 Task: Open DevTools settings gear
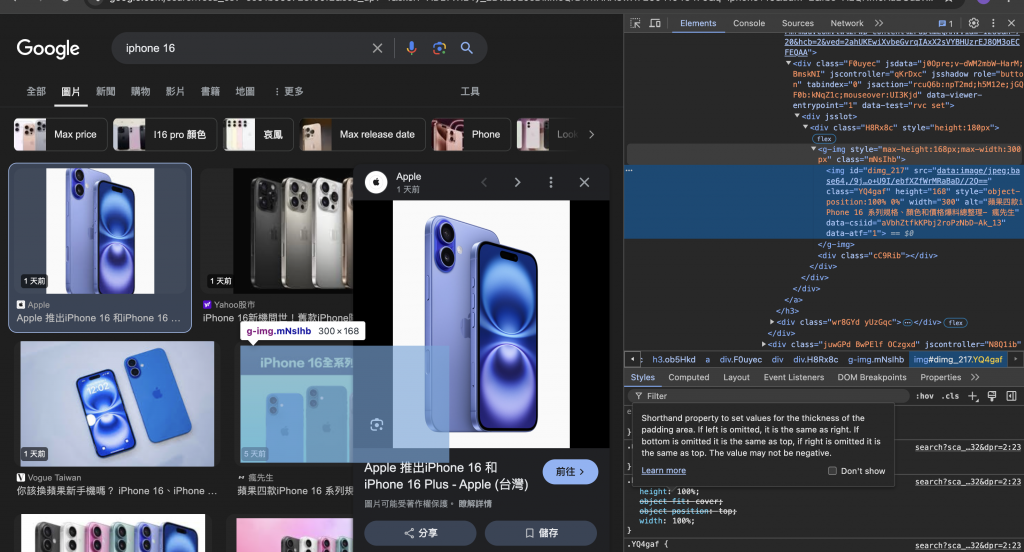[974, 23]
